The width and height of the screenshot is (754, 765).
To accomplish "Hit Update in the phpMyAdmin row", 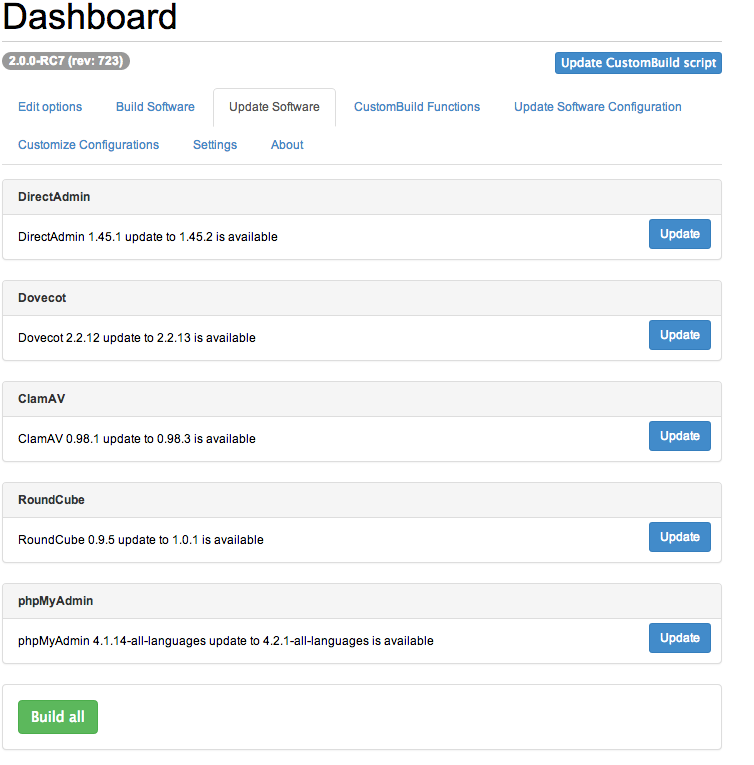I will point(679,638).
